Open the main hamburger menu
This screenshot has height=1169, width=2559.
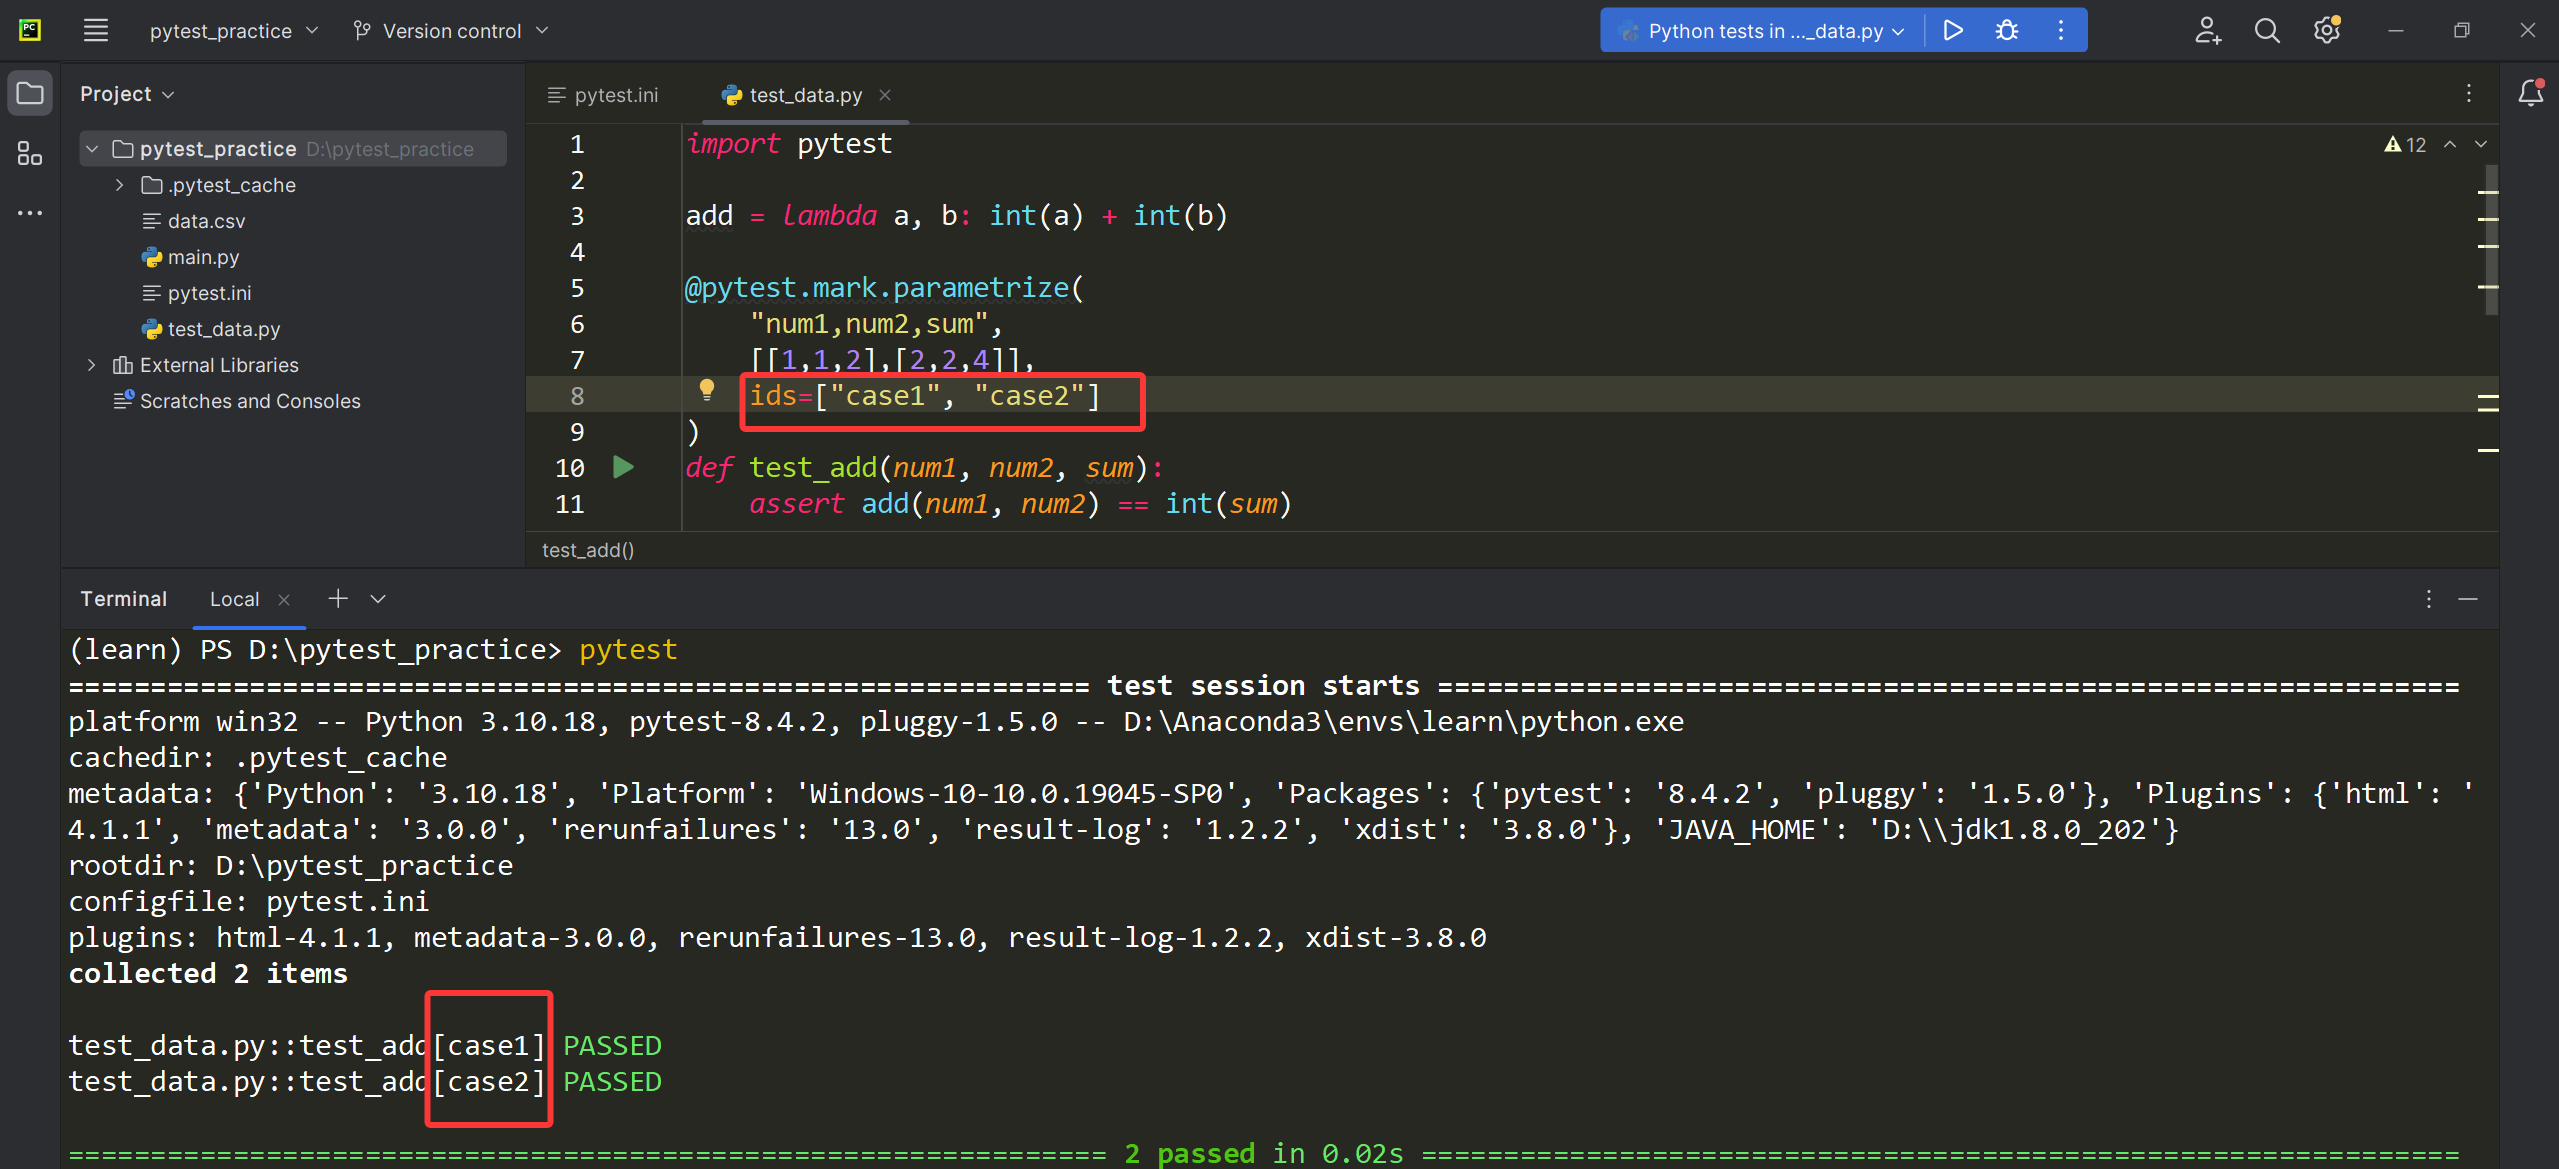(x=96, y=31)
